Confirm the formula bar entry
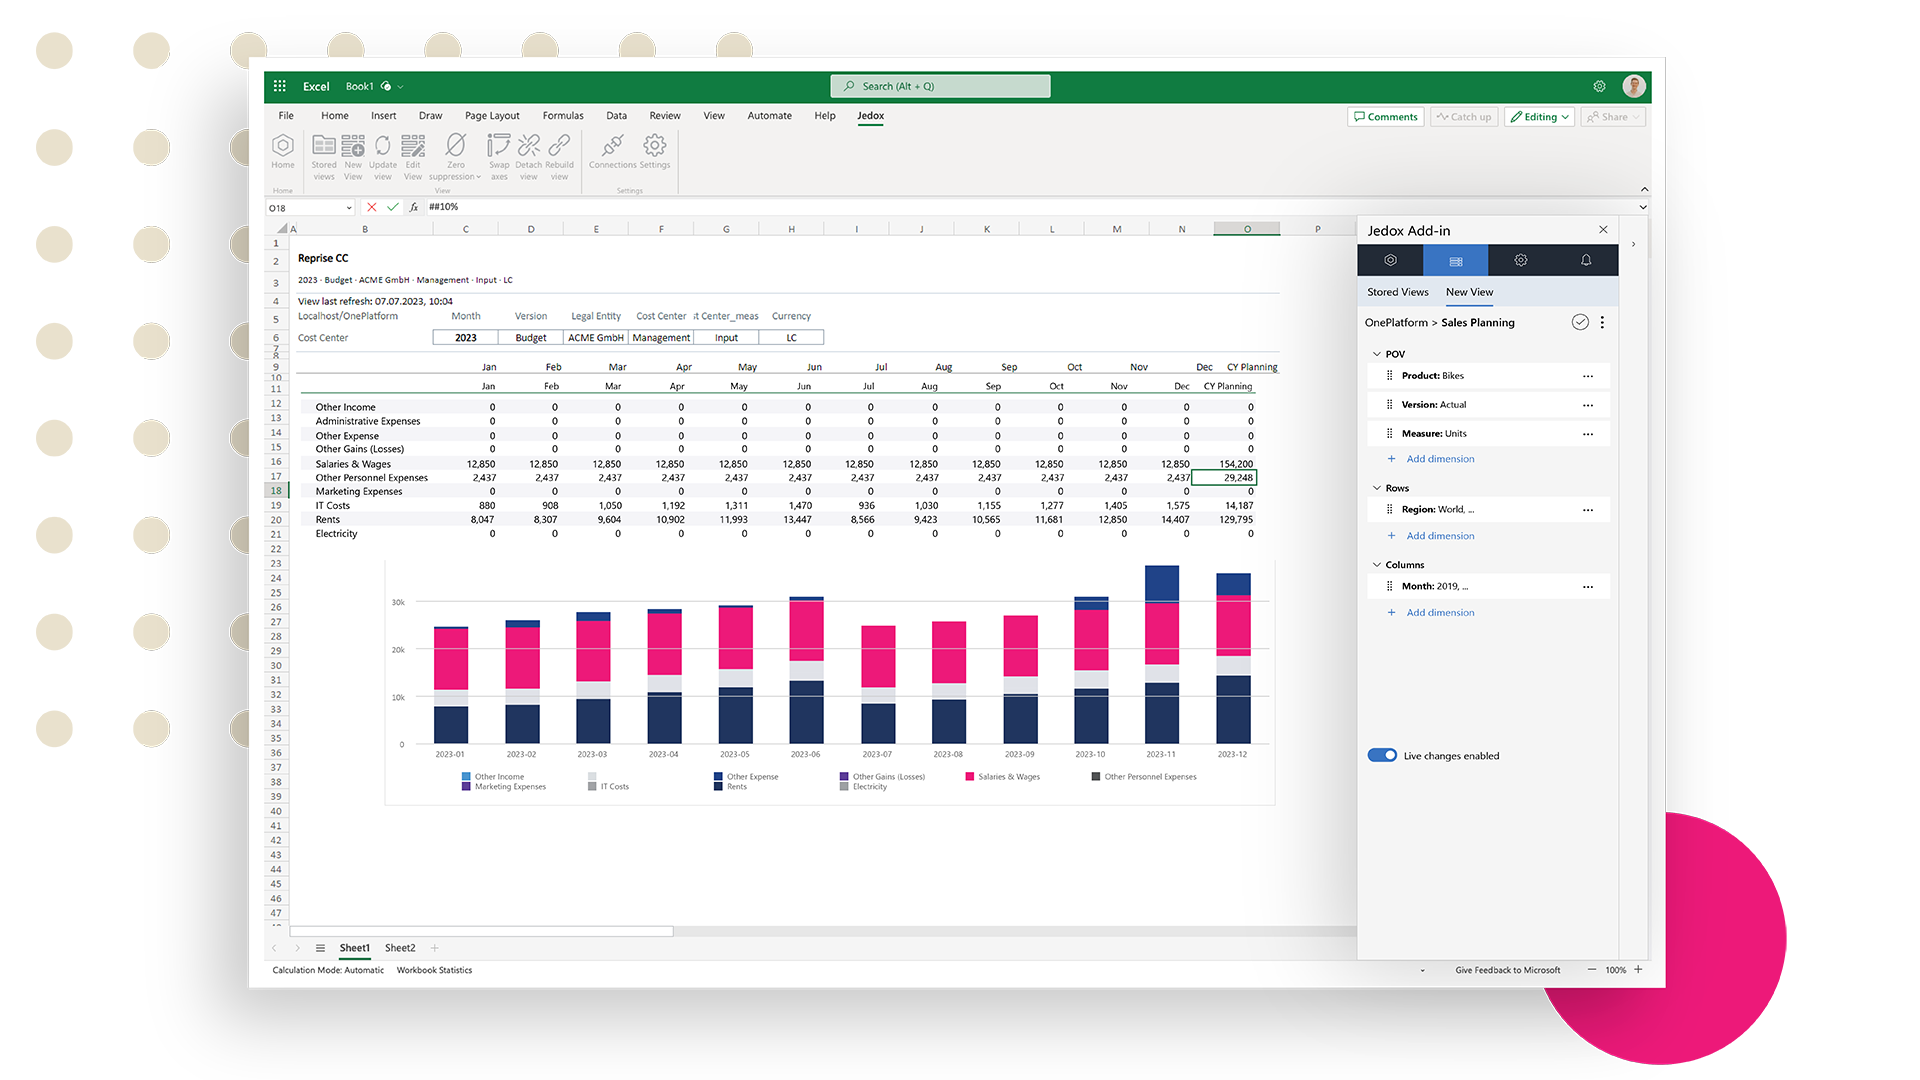Screen dimensions: 1920x1080 pyautogui.click(x=393, y=207)
